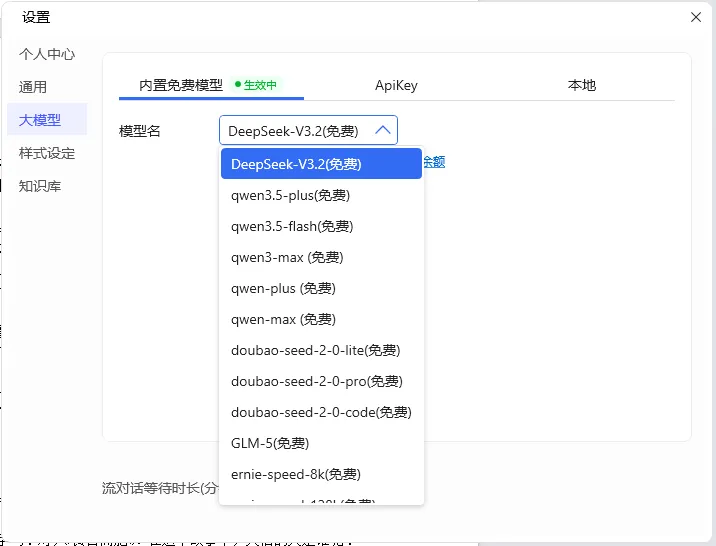Open 样式设定 settings section
The height and width of the screenshot is (546, 716).
coord(47,153)
